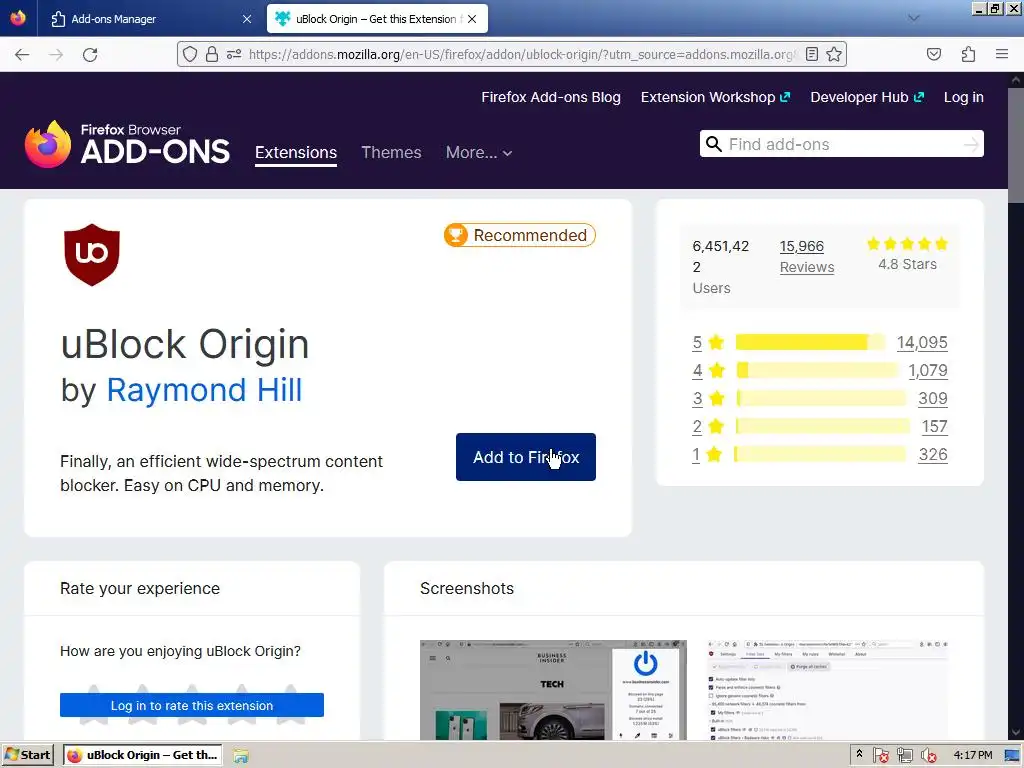This screenshot has height=768, width=1024.
Task: Open the Developer Hub link
Action: 867,97
